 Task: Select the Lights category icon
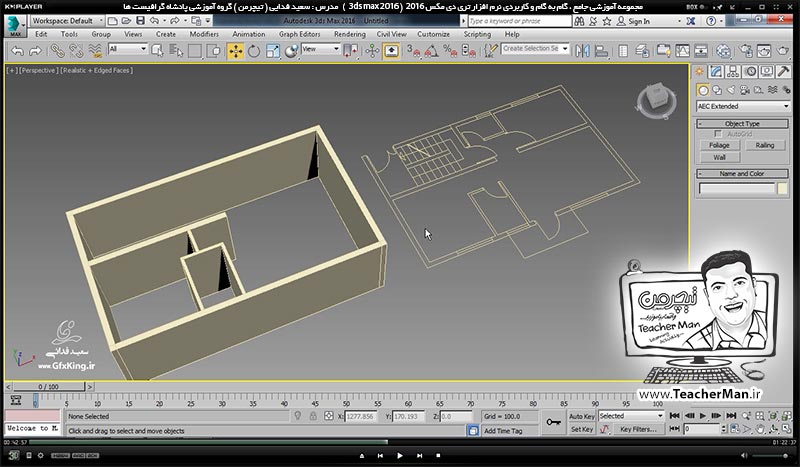[x=731, y=90]
